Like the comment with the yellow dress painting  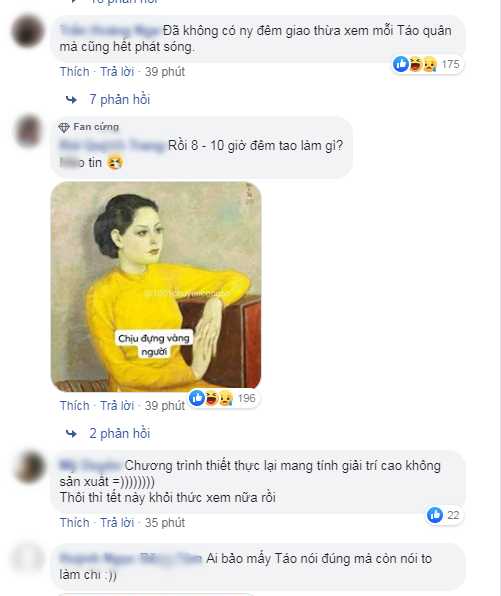point(75,406)
